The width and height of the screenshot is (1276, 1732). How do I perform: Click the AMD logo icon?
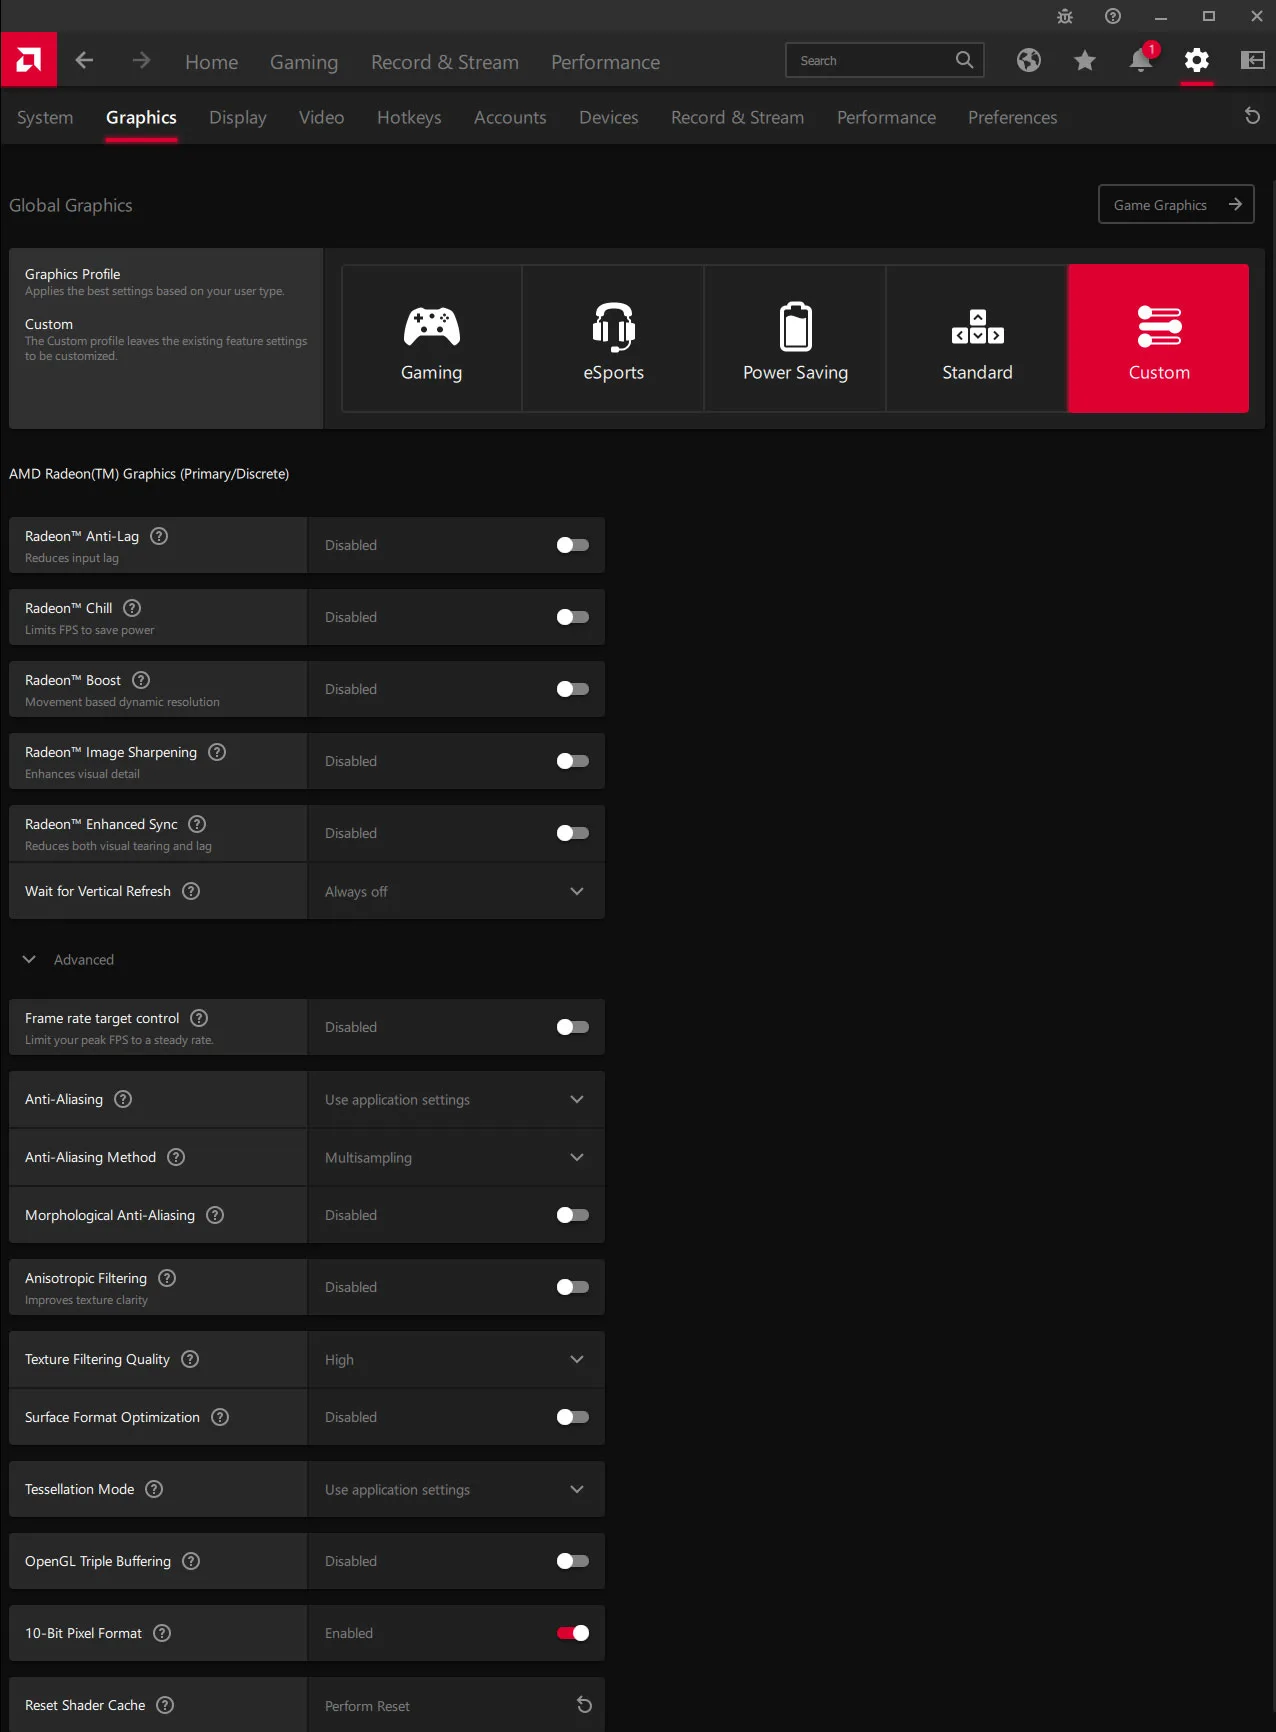point(28,60)
